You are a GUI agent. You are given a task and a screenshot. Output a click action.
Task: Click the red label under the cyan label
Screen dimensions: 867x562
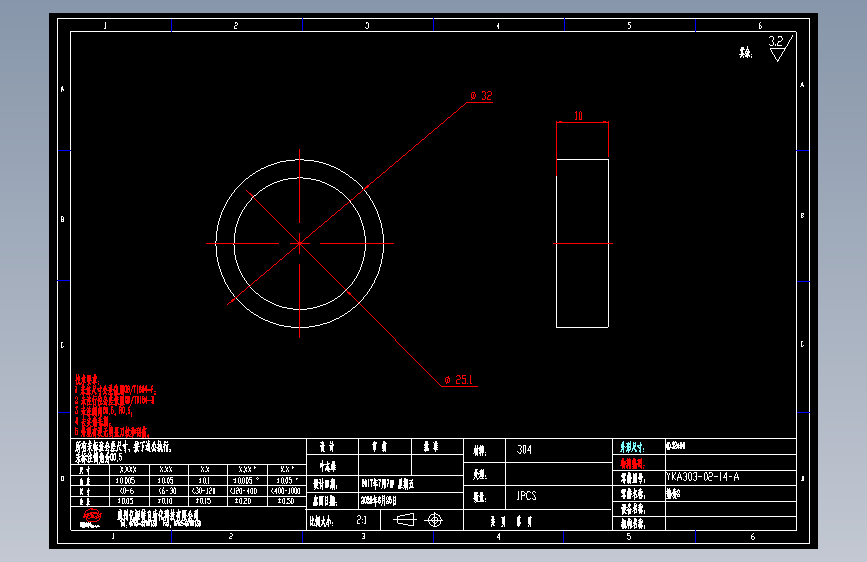[632, 464]
